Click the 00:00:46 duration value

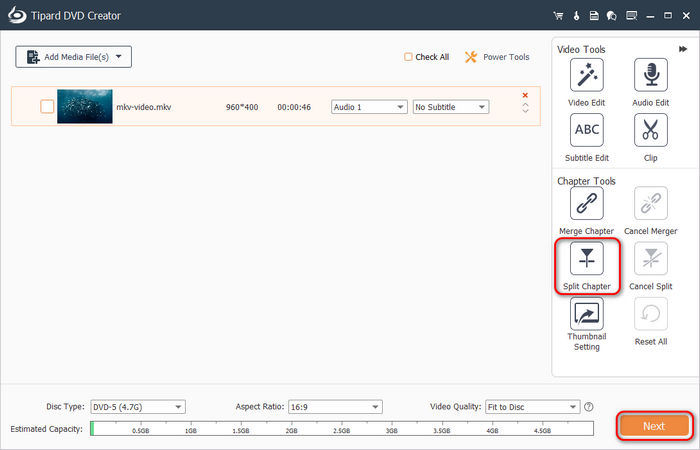point(294,107)
